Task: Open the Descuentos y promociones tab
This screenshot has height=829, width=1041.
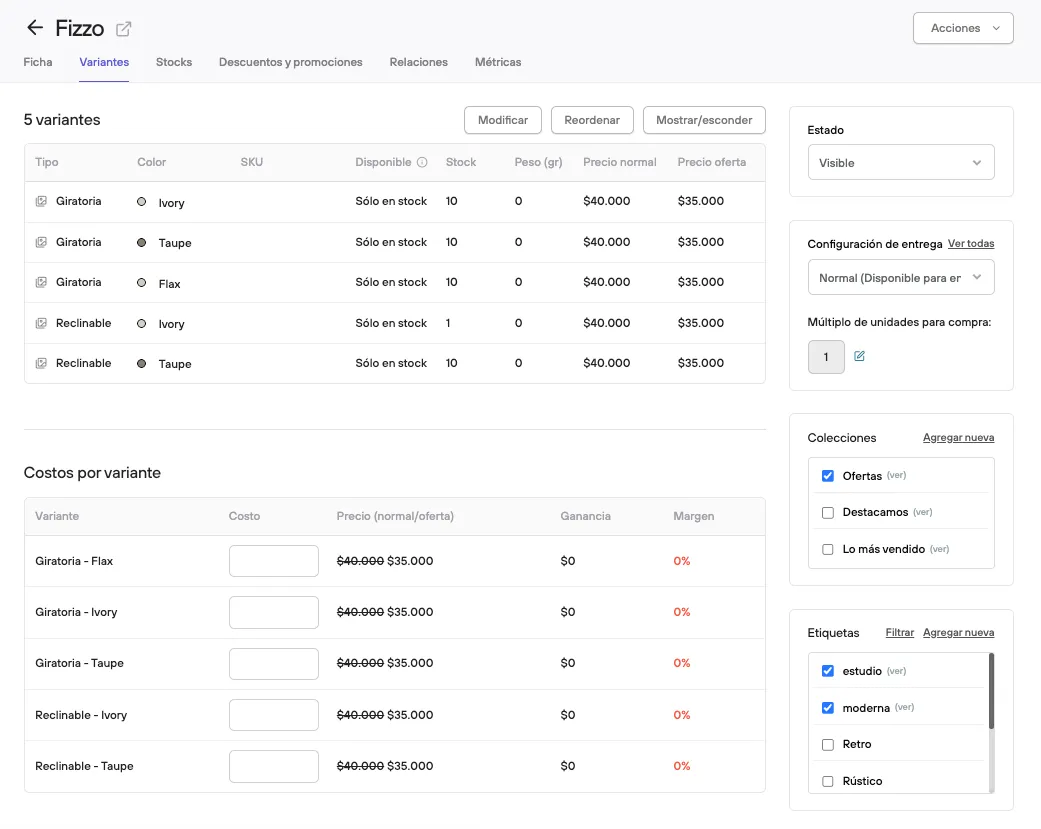Action: pyautogui.click(x=291, y=62)
